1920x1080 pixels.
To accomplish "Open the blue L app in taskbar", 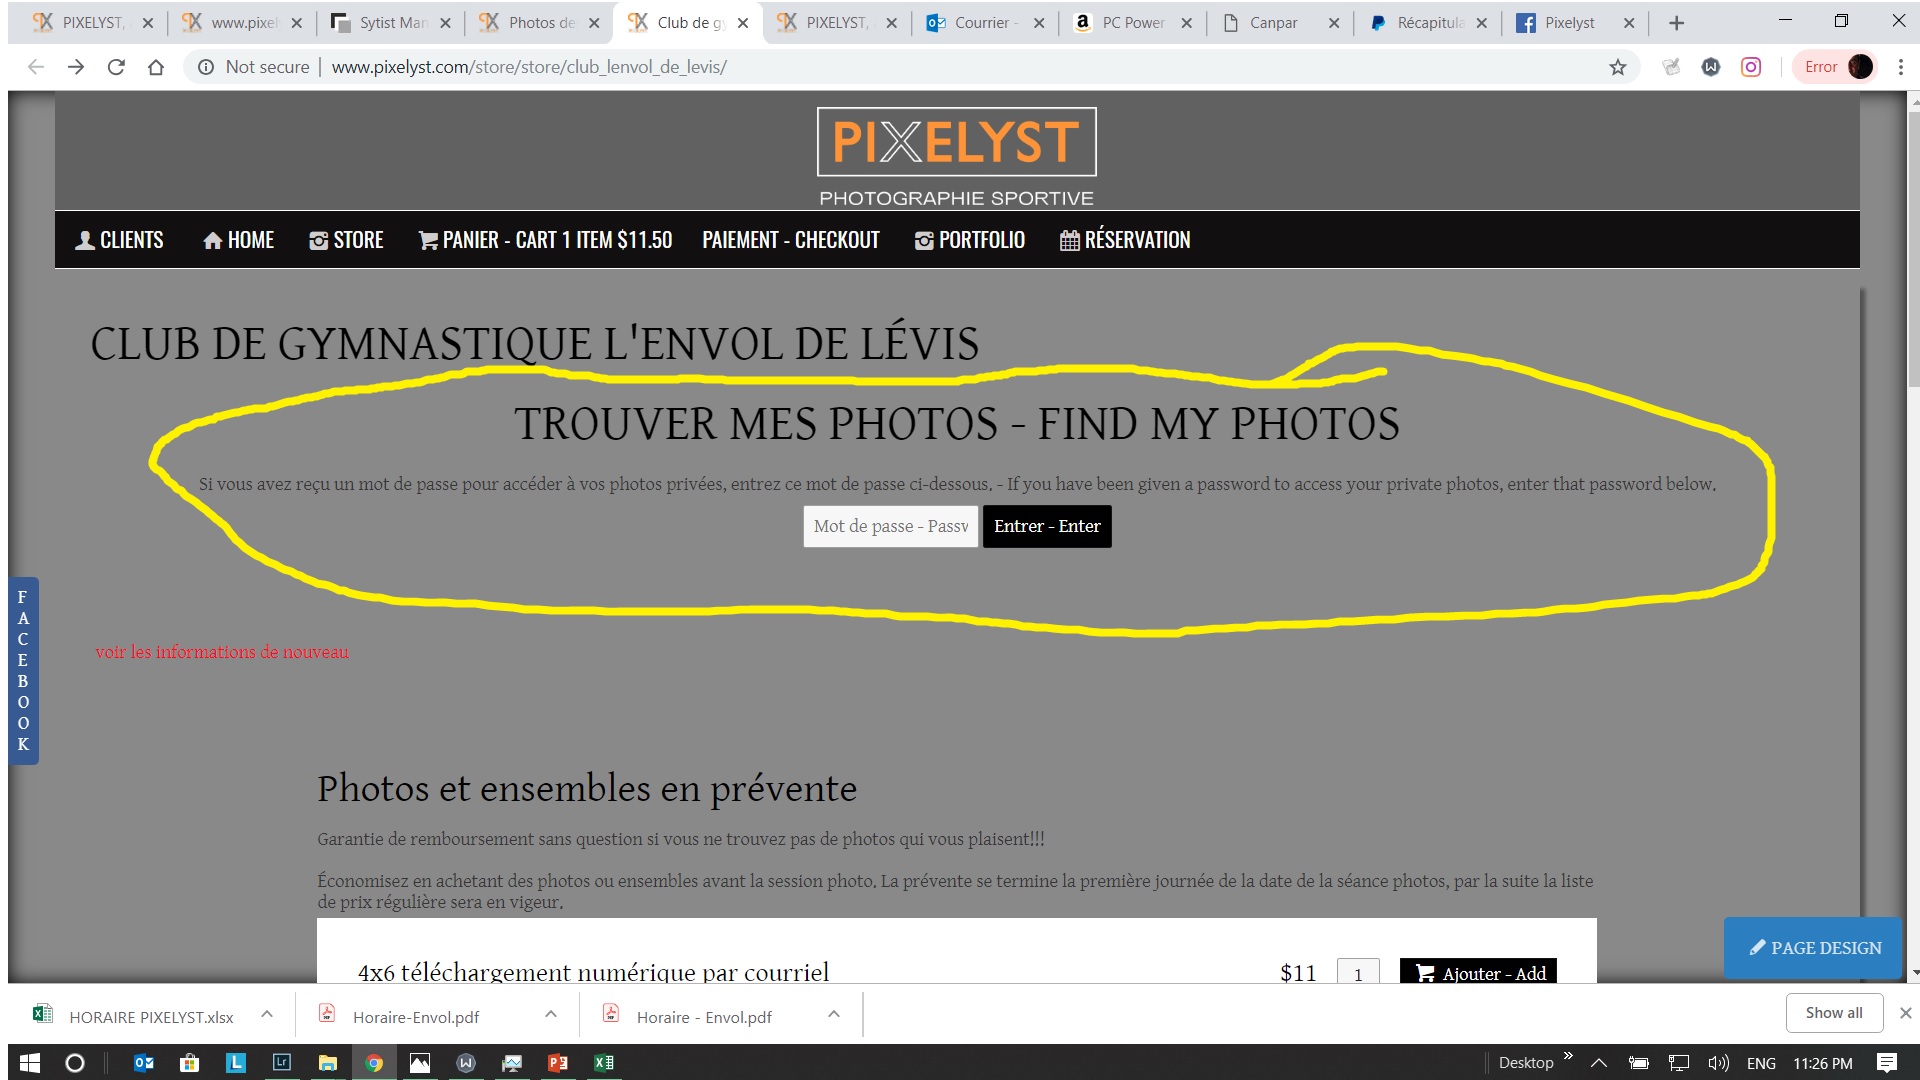I will pos(236,1063).
